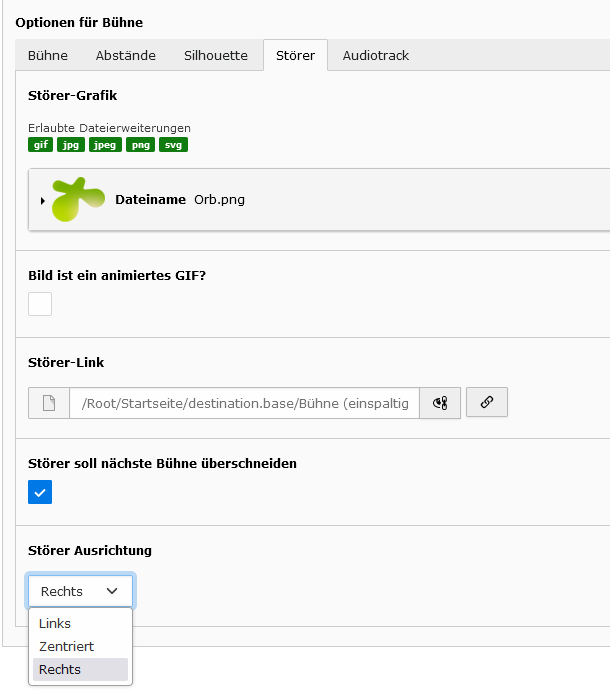Click the green svg extension badge
This screenshot has width=610, height=697.
tap(173, 145)
